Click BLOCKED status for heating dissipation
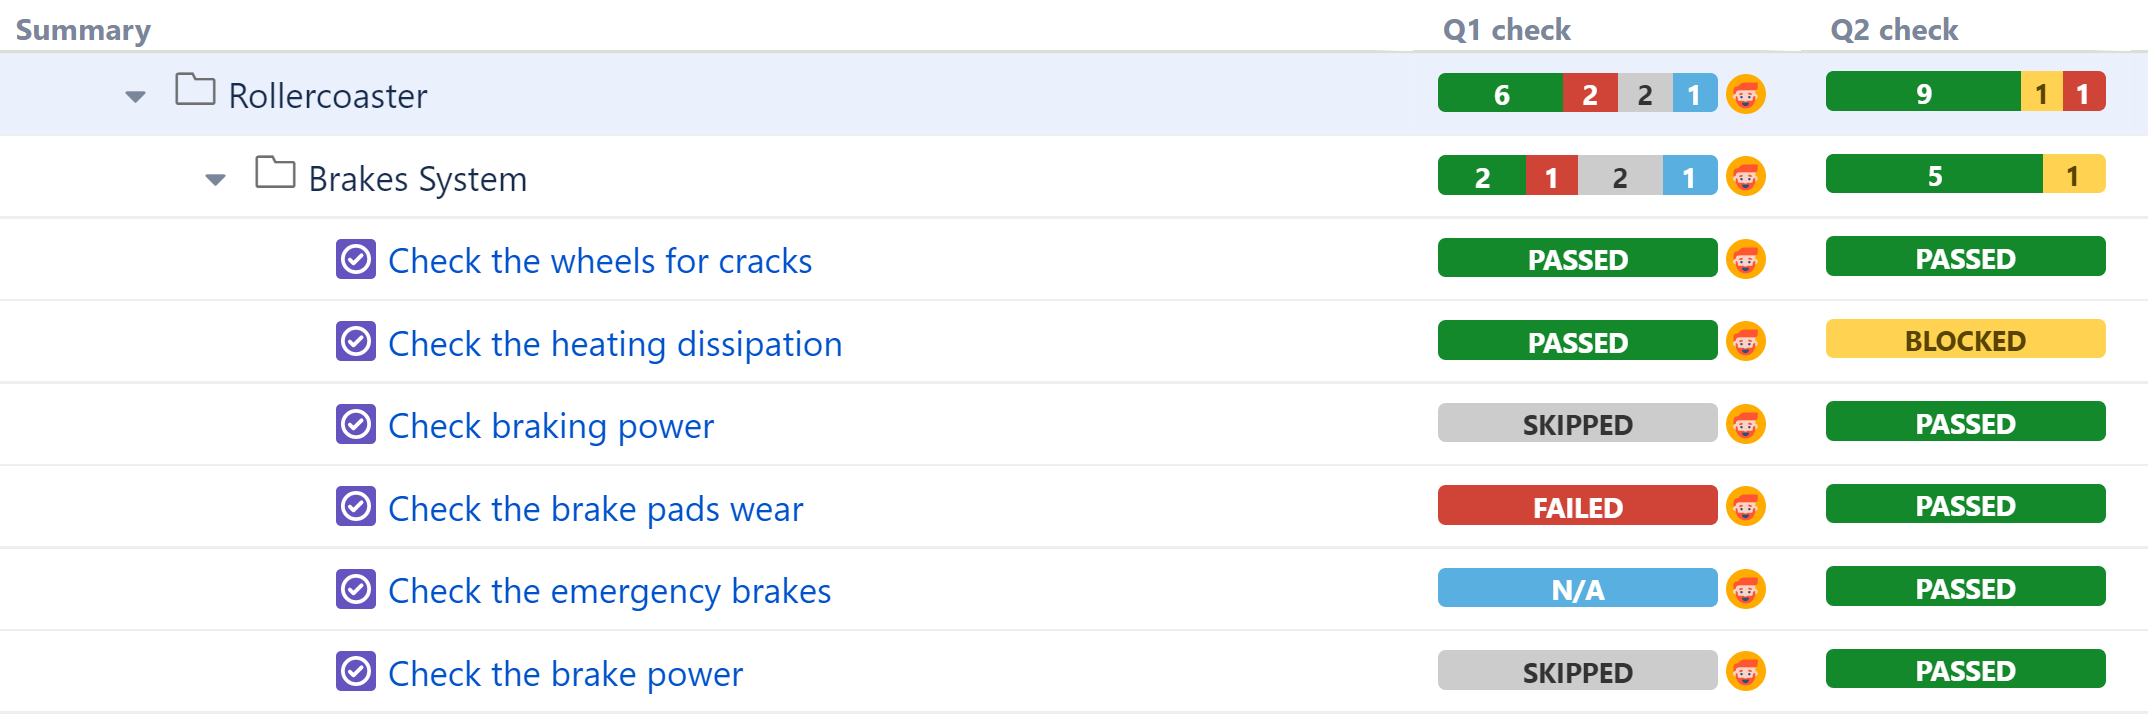Screen dimensions: 2148x716 pos(1965,341)
